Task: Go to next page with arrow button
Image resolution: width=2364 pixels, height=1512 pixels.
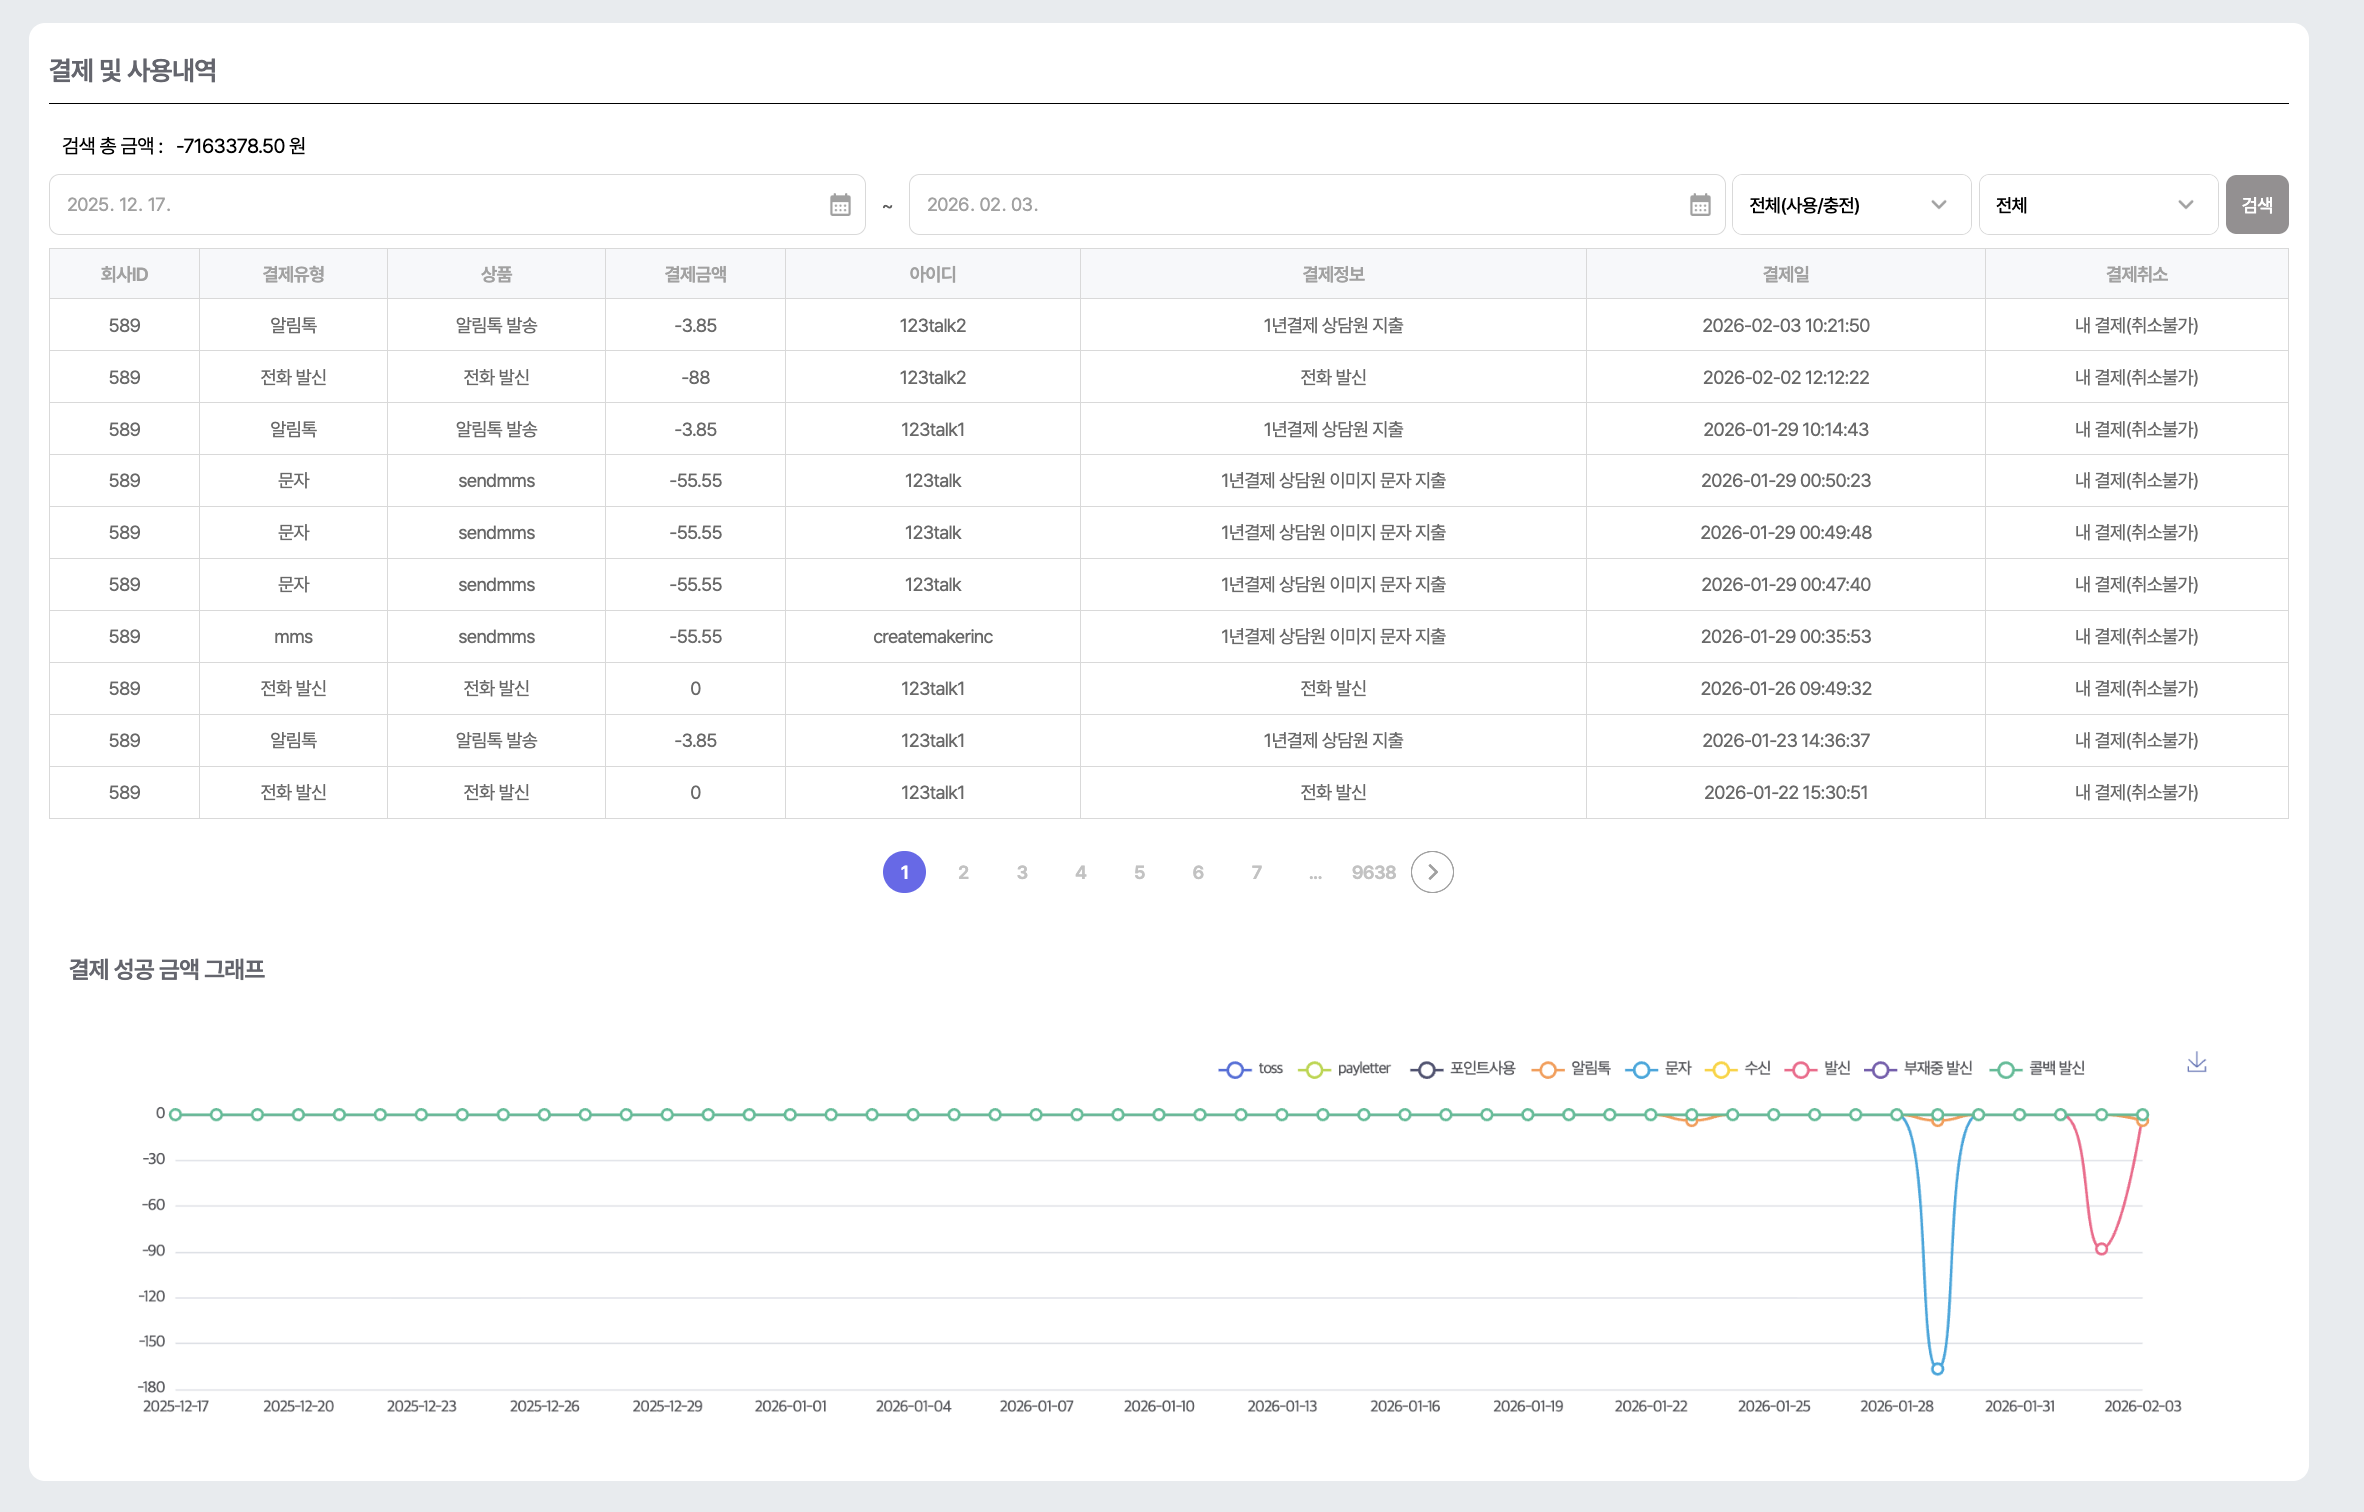Action: 1432,872
